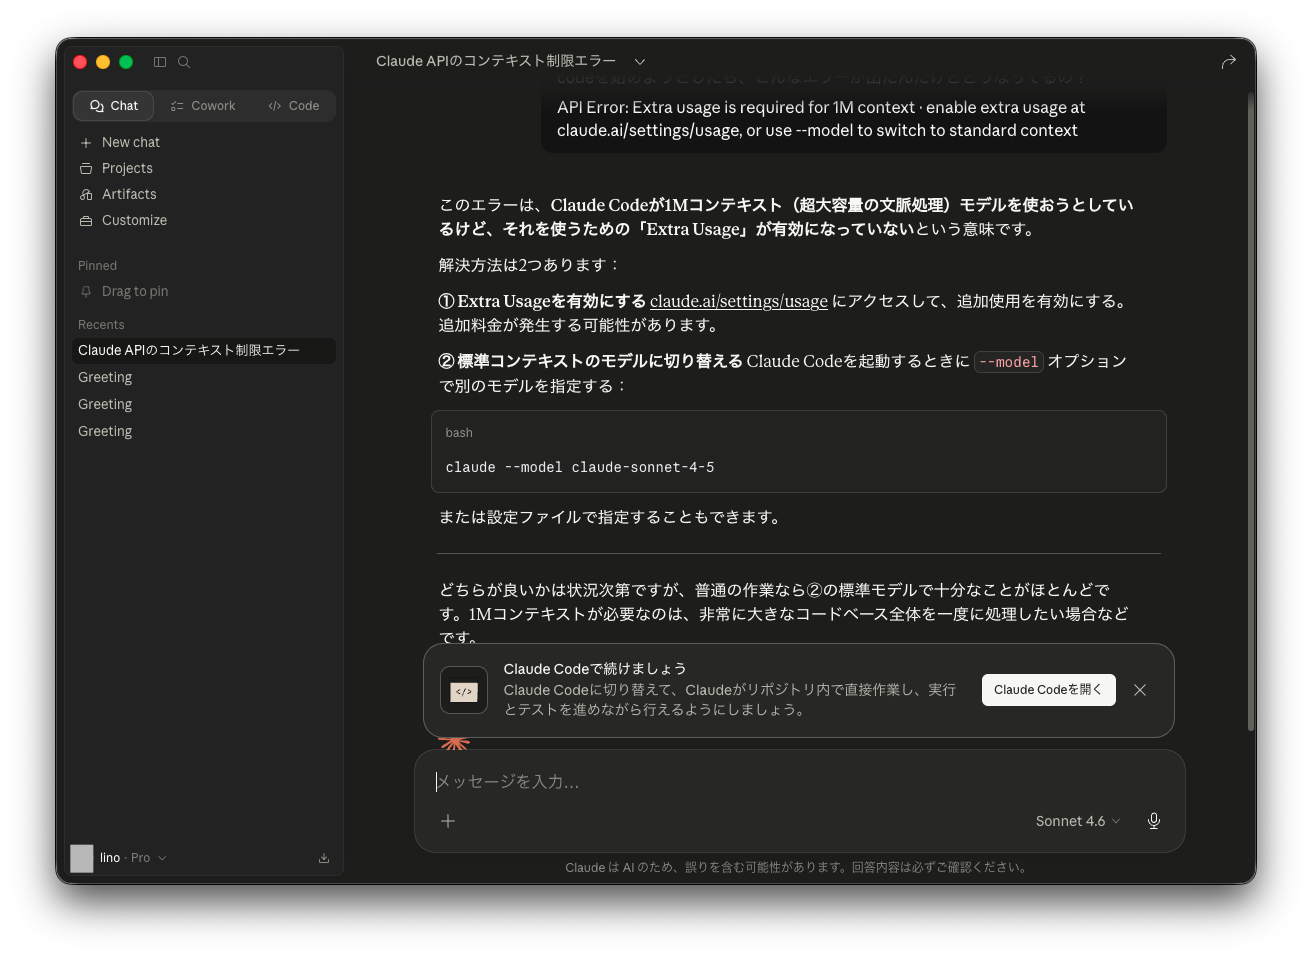Click the Artifacts icon in sidebar

click(x=86, y=195)
